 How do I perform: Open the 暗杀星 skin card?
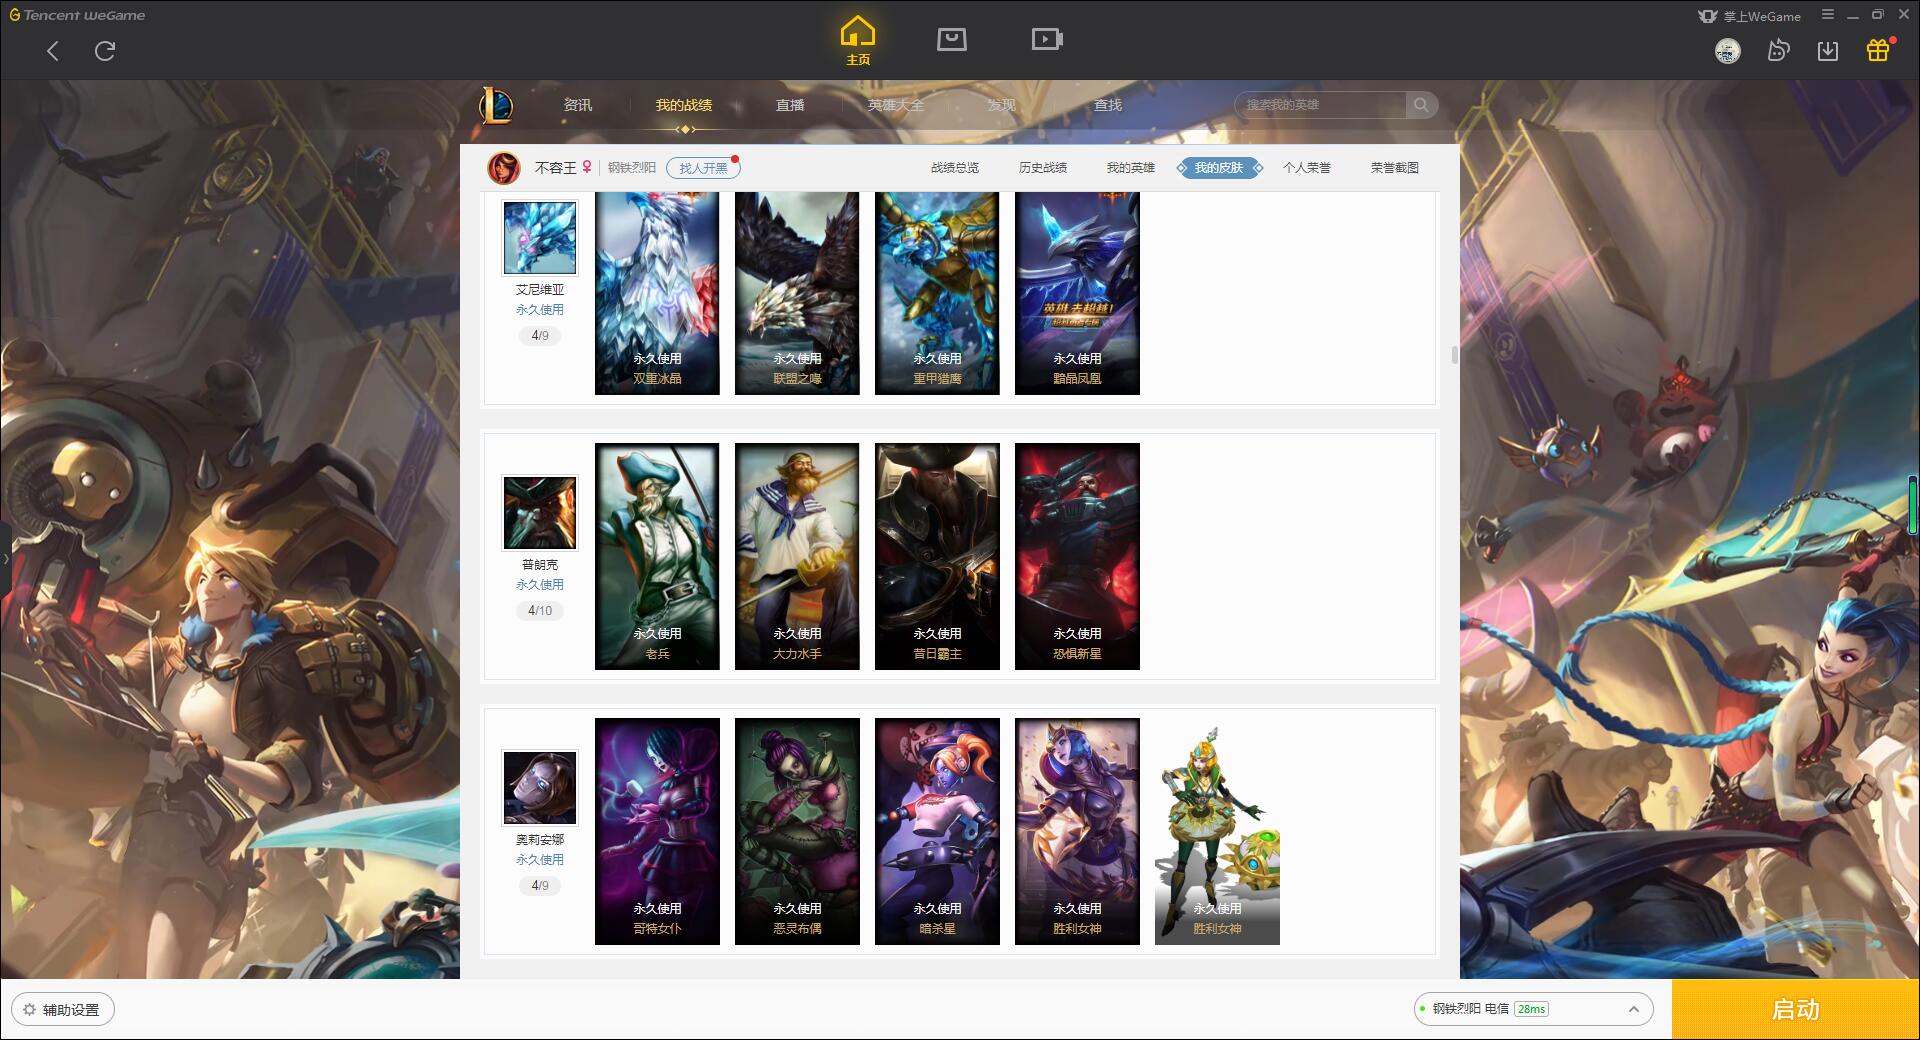(x=937, y=832)
